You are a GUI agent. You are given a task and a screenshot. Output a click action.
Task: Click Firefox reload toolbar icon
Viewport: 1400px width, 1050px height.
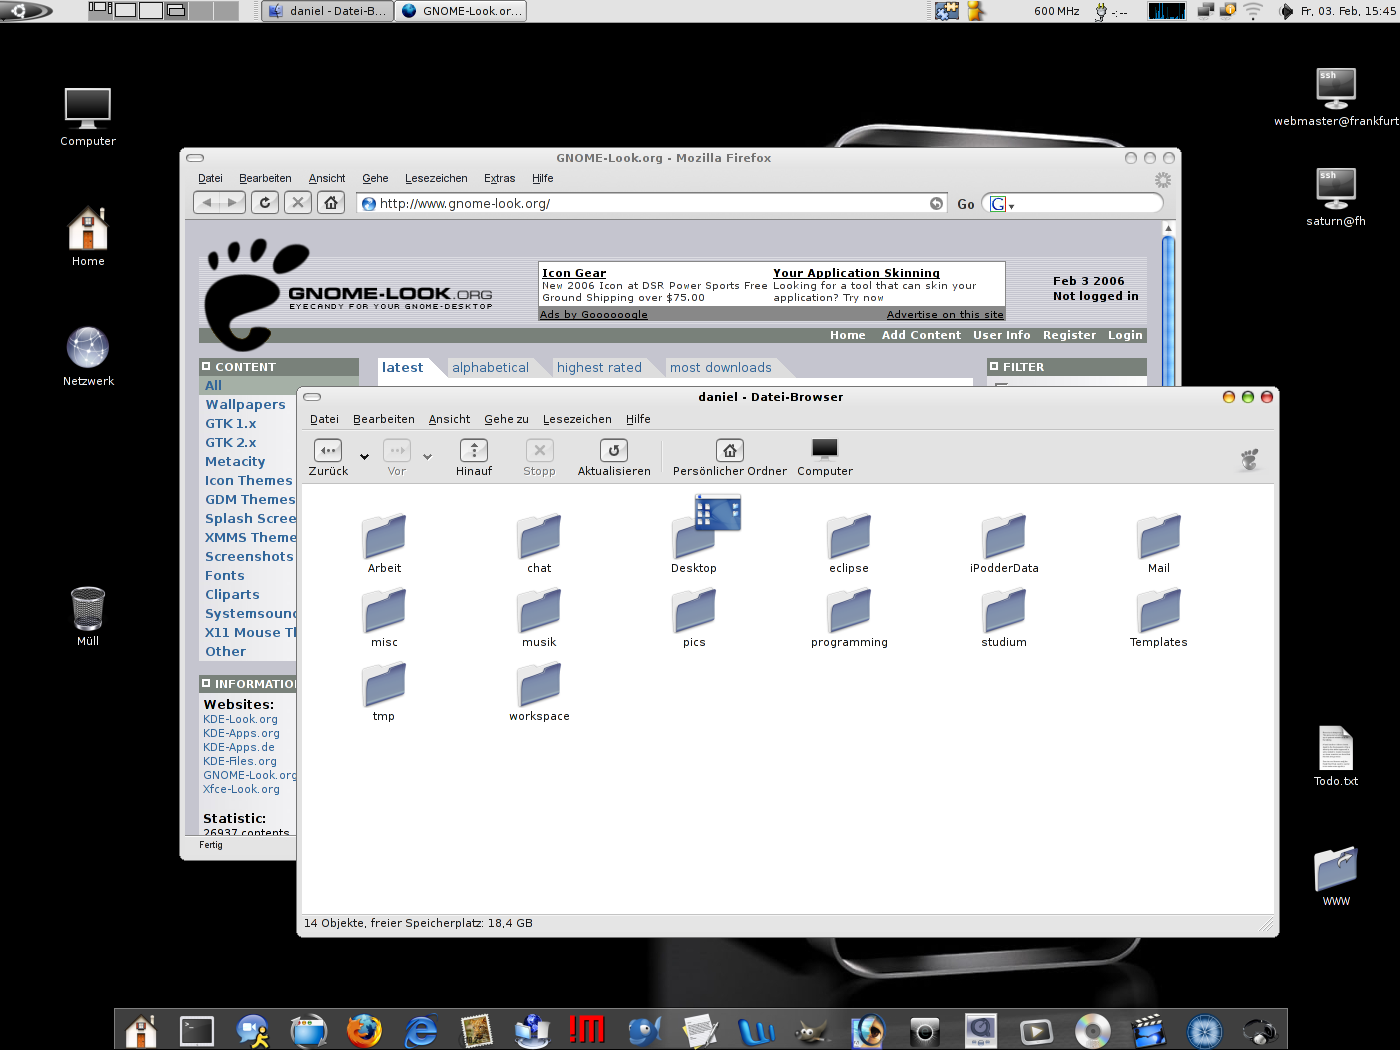tap(265, 202)
